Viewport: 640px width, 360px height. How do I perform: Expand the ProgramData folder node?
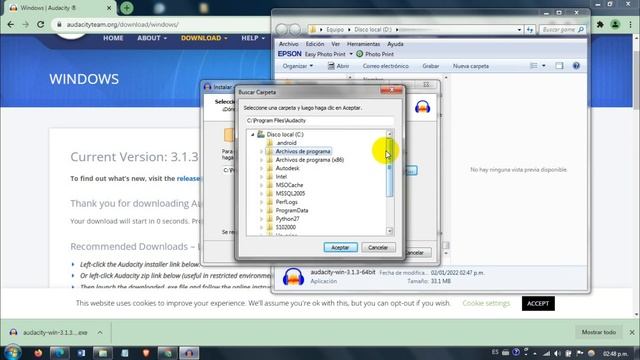click(261, 211)
